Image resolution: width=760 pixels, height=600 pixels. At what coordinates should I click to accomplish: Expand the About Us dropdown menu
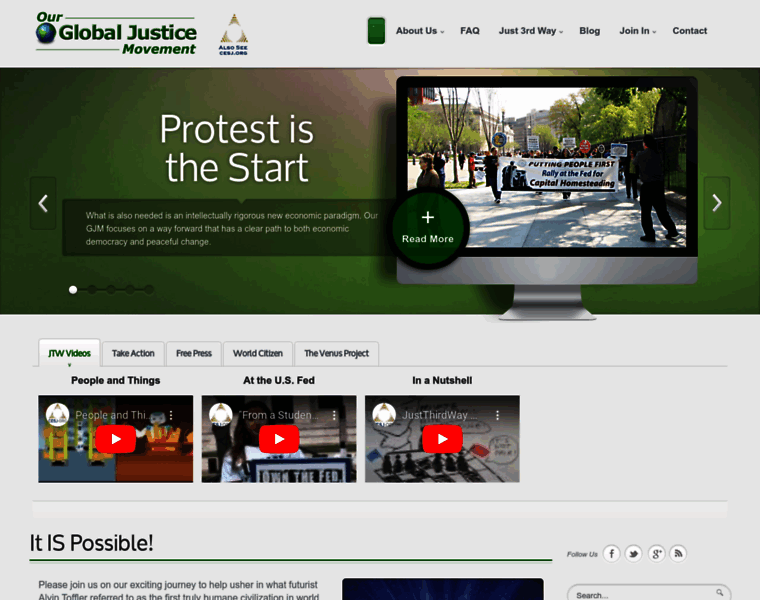tap(420, 31)
